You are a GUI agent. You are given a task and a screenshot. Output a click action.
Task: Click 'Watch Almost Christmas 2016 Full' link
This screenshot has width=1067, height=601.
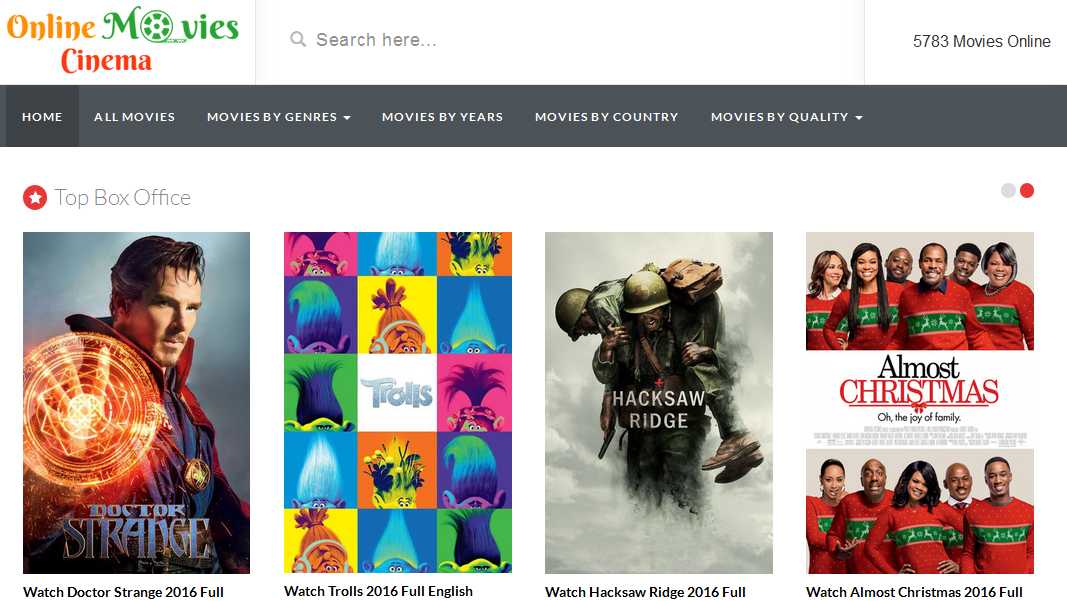coord(914,591)
